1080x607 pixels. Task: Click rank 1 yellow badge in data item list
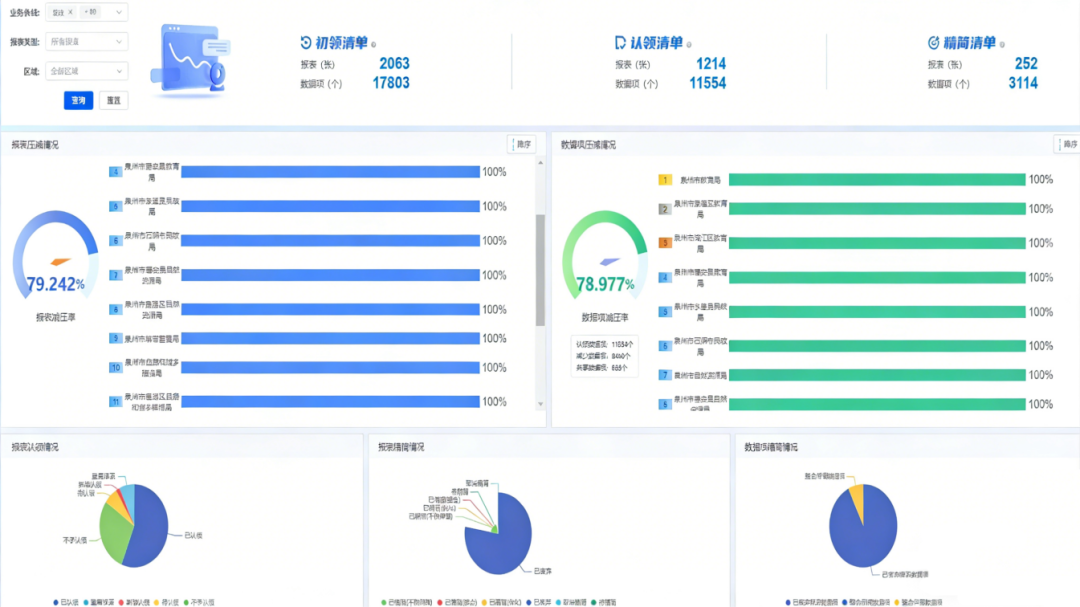[664, 180]
